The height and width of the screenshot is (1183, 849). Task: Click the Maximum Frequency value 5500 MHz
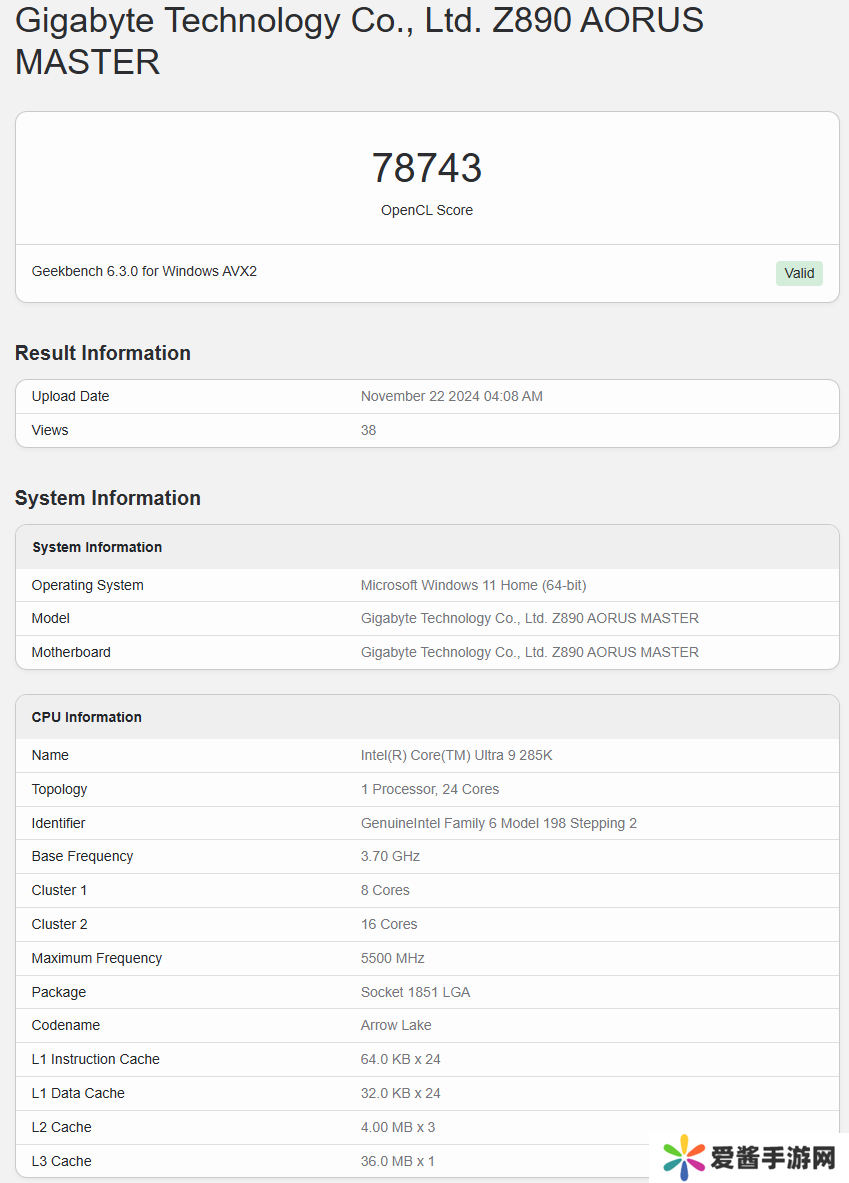(x=392, y=958)
